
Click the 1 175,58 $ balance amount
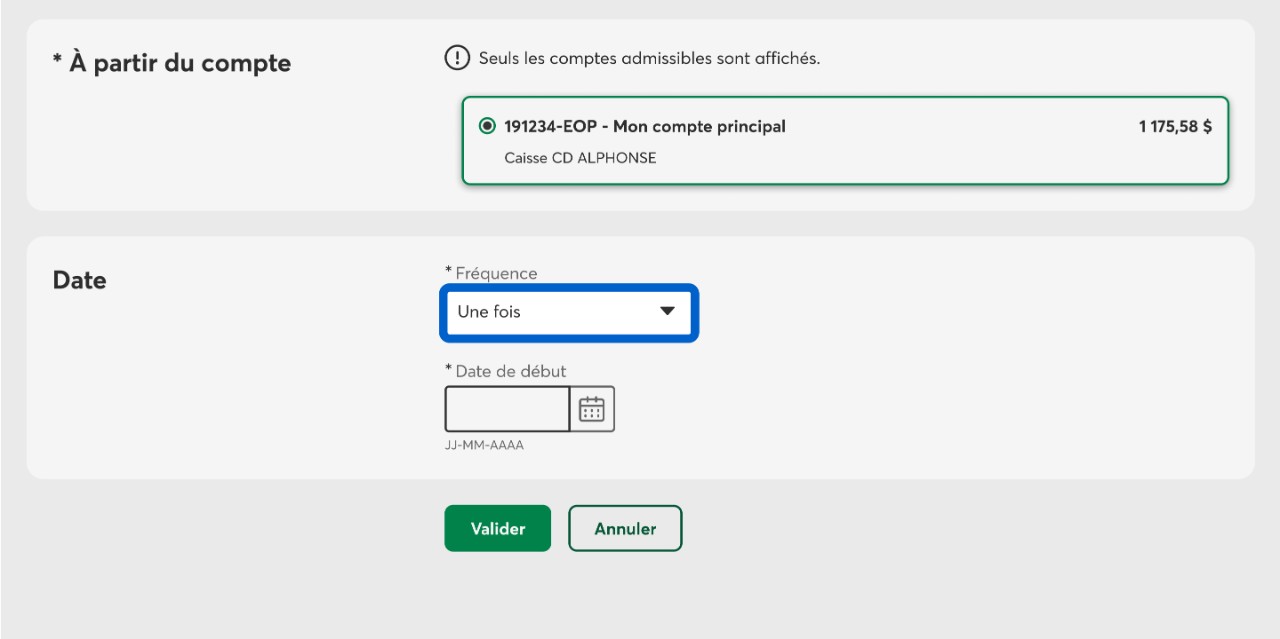click(x=1175, y=127)
